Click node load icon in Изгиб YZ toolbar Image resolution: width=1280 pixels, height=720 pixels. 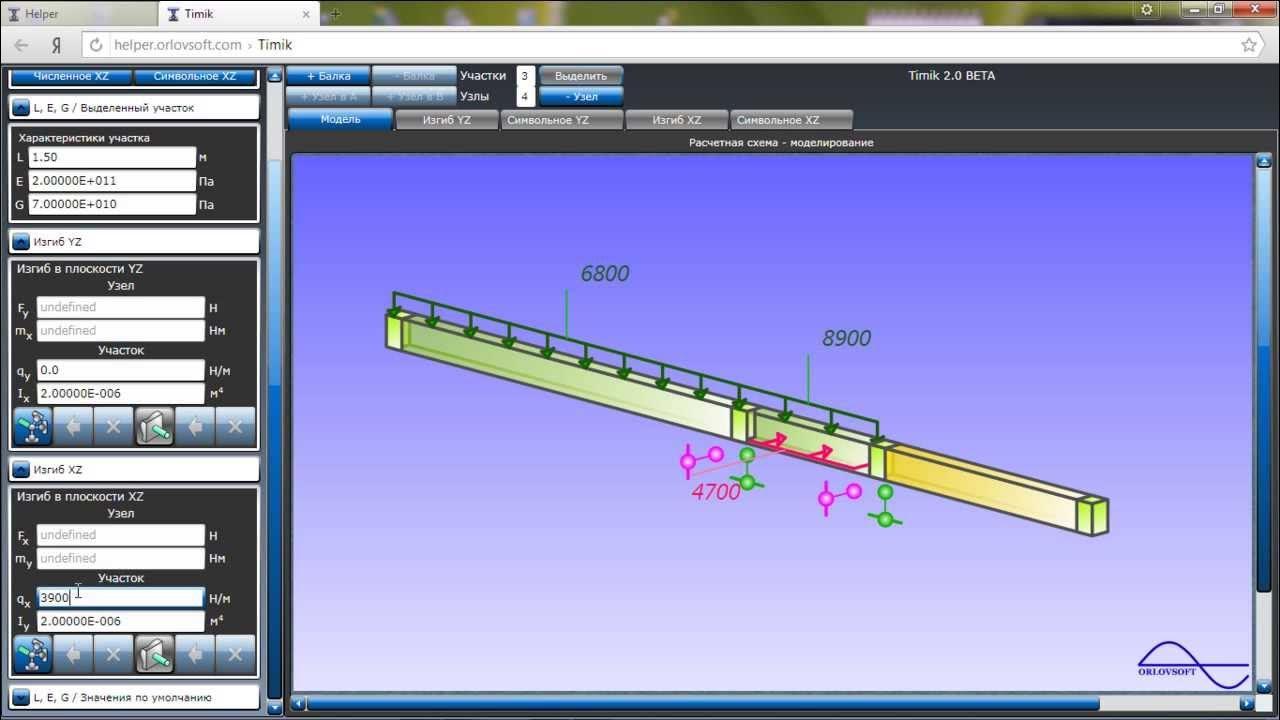[x=33, y=426]
